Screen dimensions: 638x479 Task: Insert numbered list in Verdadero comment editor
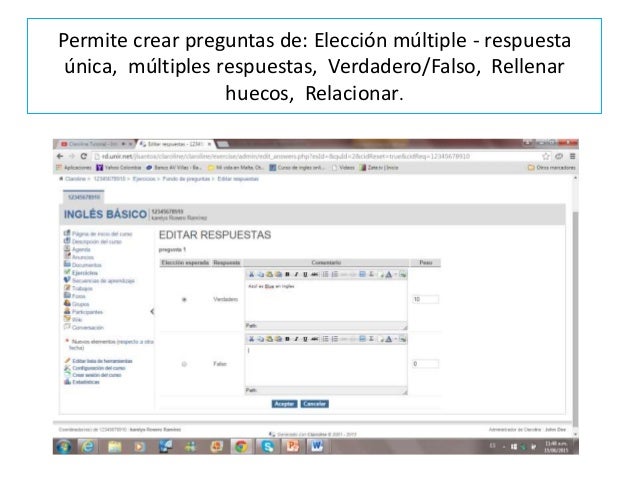click(334, 275)
